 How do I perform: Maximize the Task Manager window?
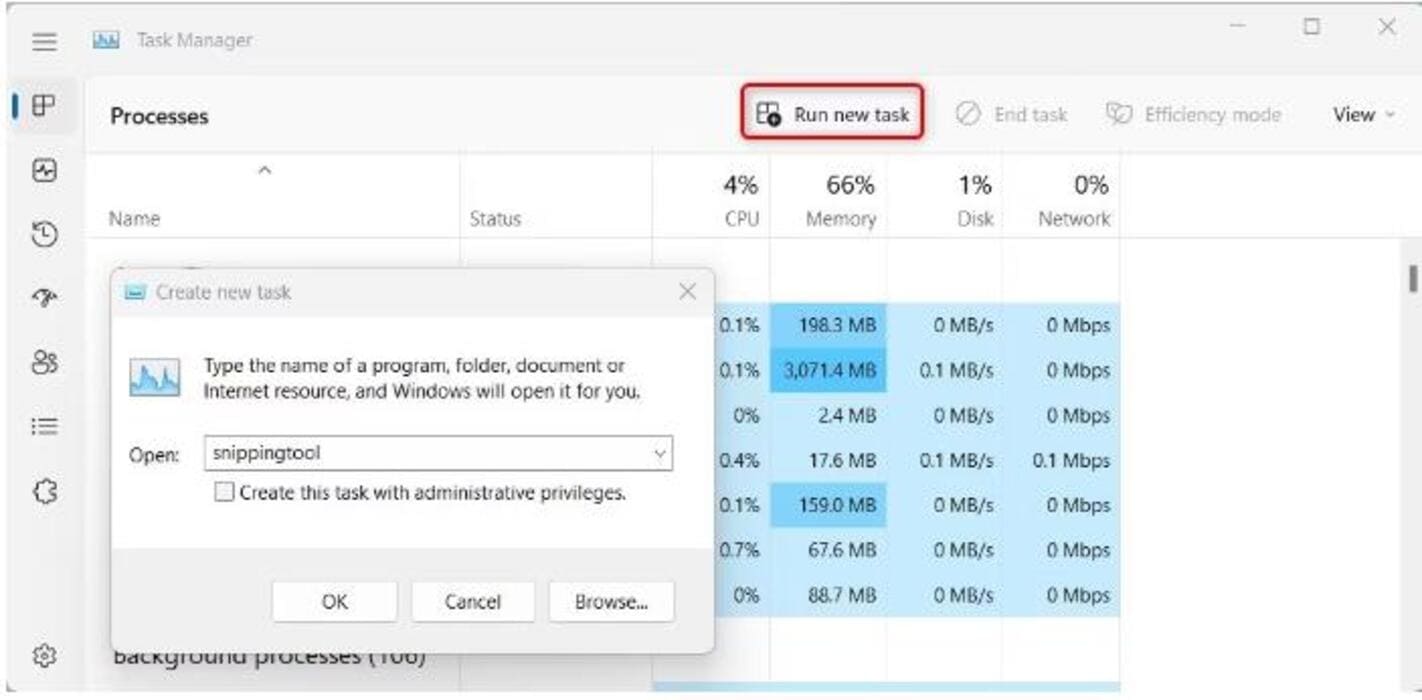pyautogui.click(x=1311, y=28)
